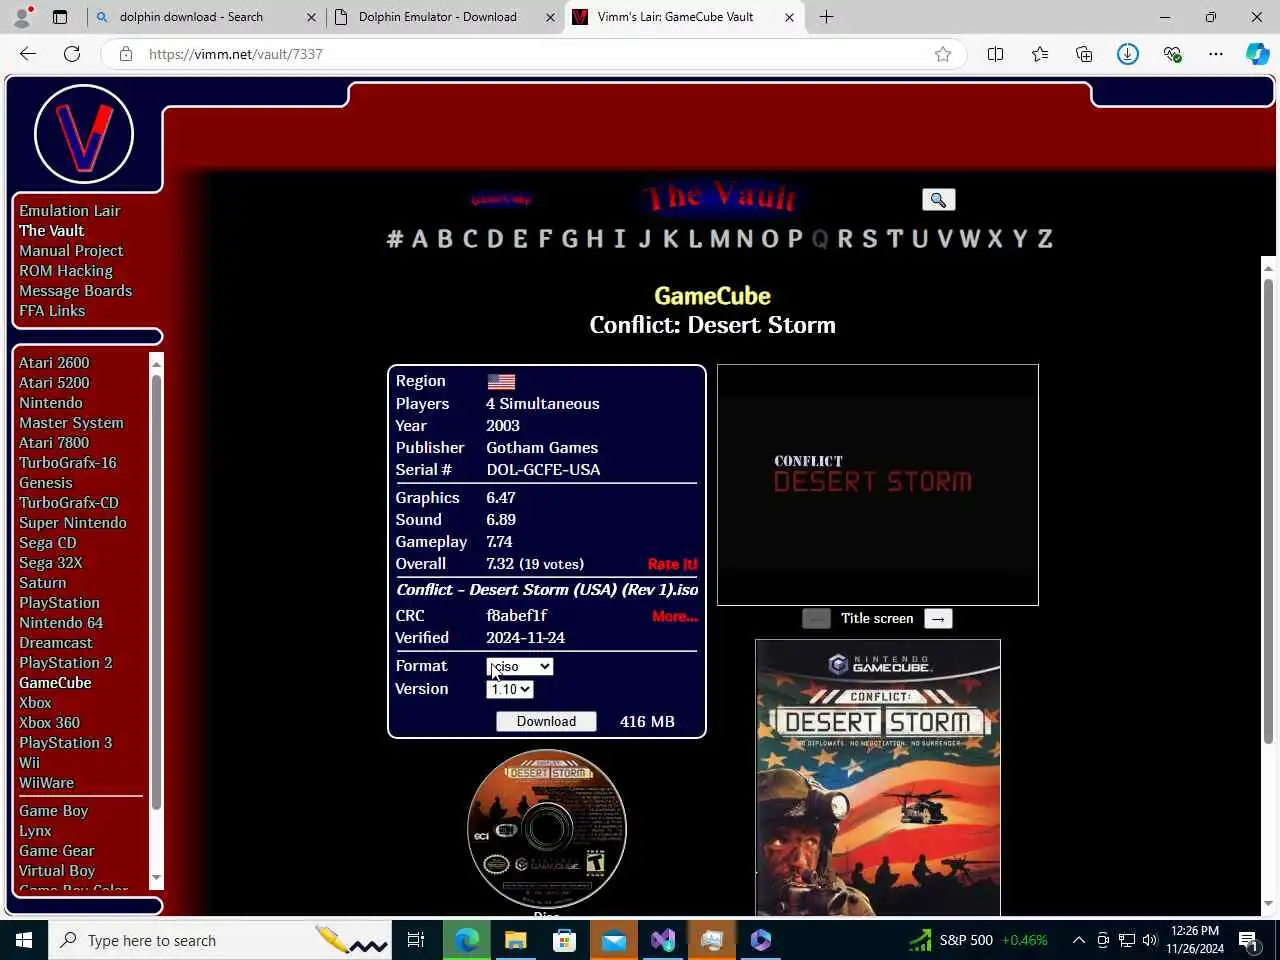This screenshot has height=960, width=1280.
Task: Open Message Boards menu link
Action: pyautogui.click(x=75, y=291)
